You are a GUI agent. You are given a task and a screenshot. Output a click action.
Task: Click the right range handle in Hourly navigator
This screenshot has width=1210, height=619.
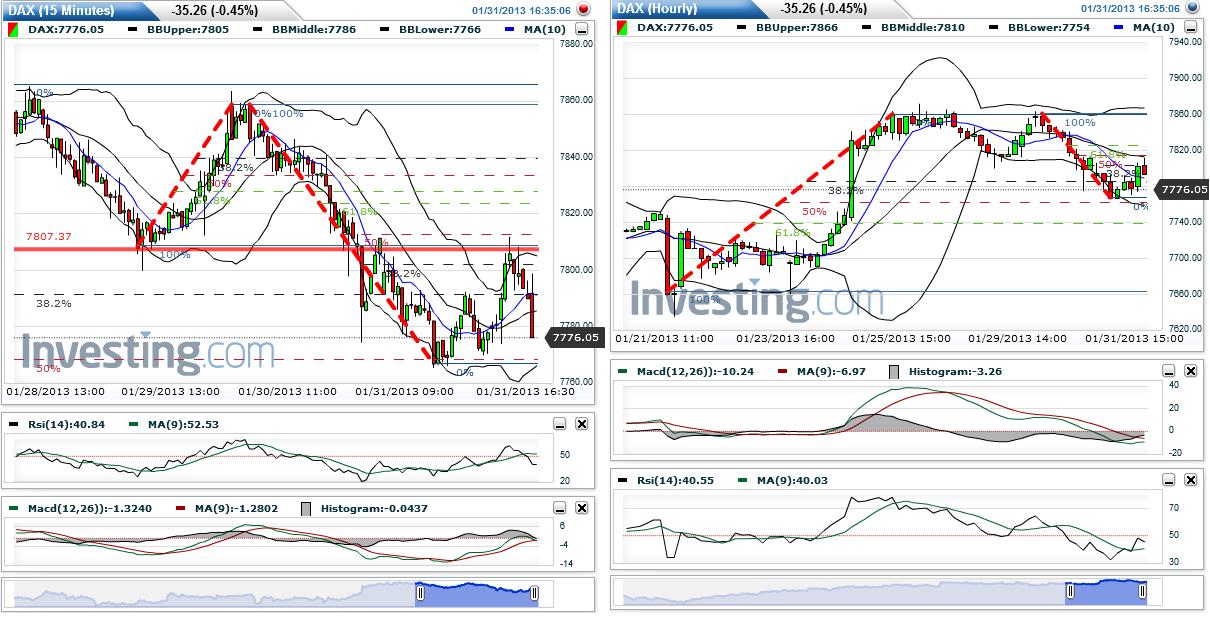(1144, 592)
